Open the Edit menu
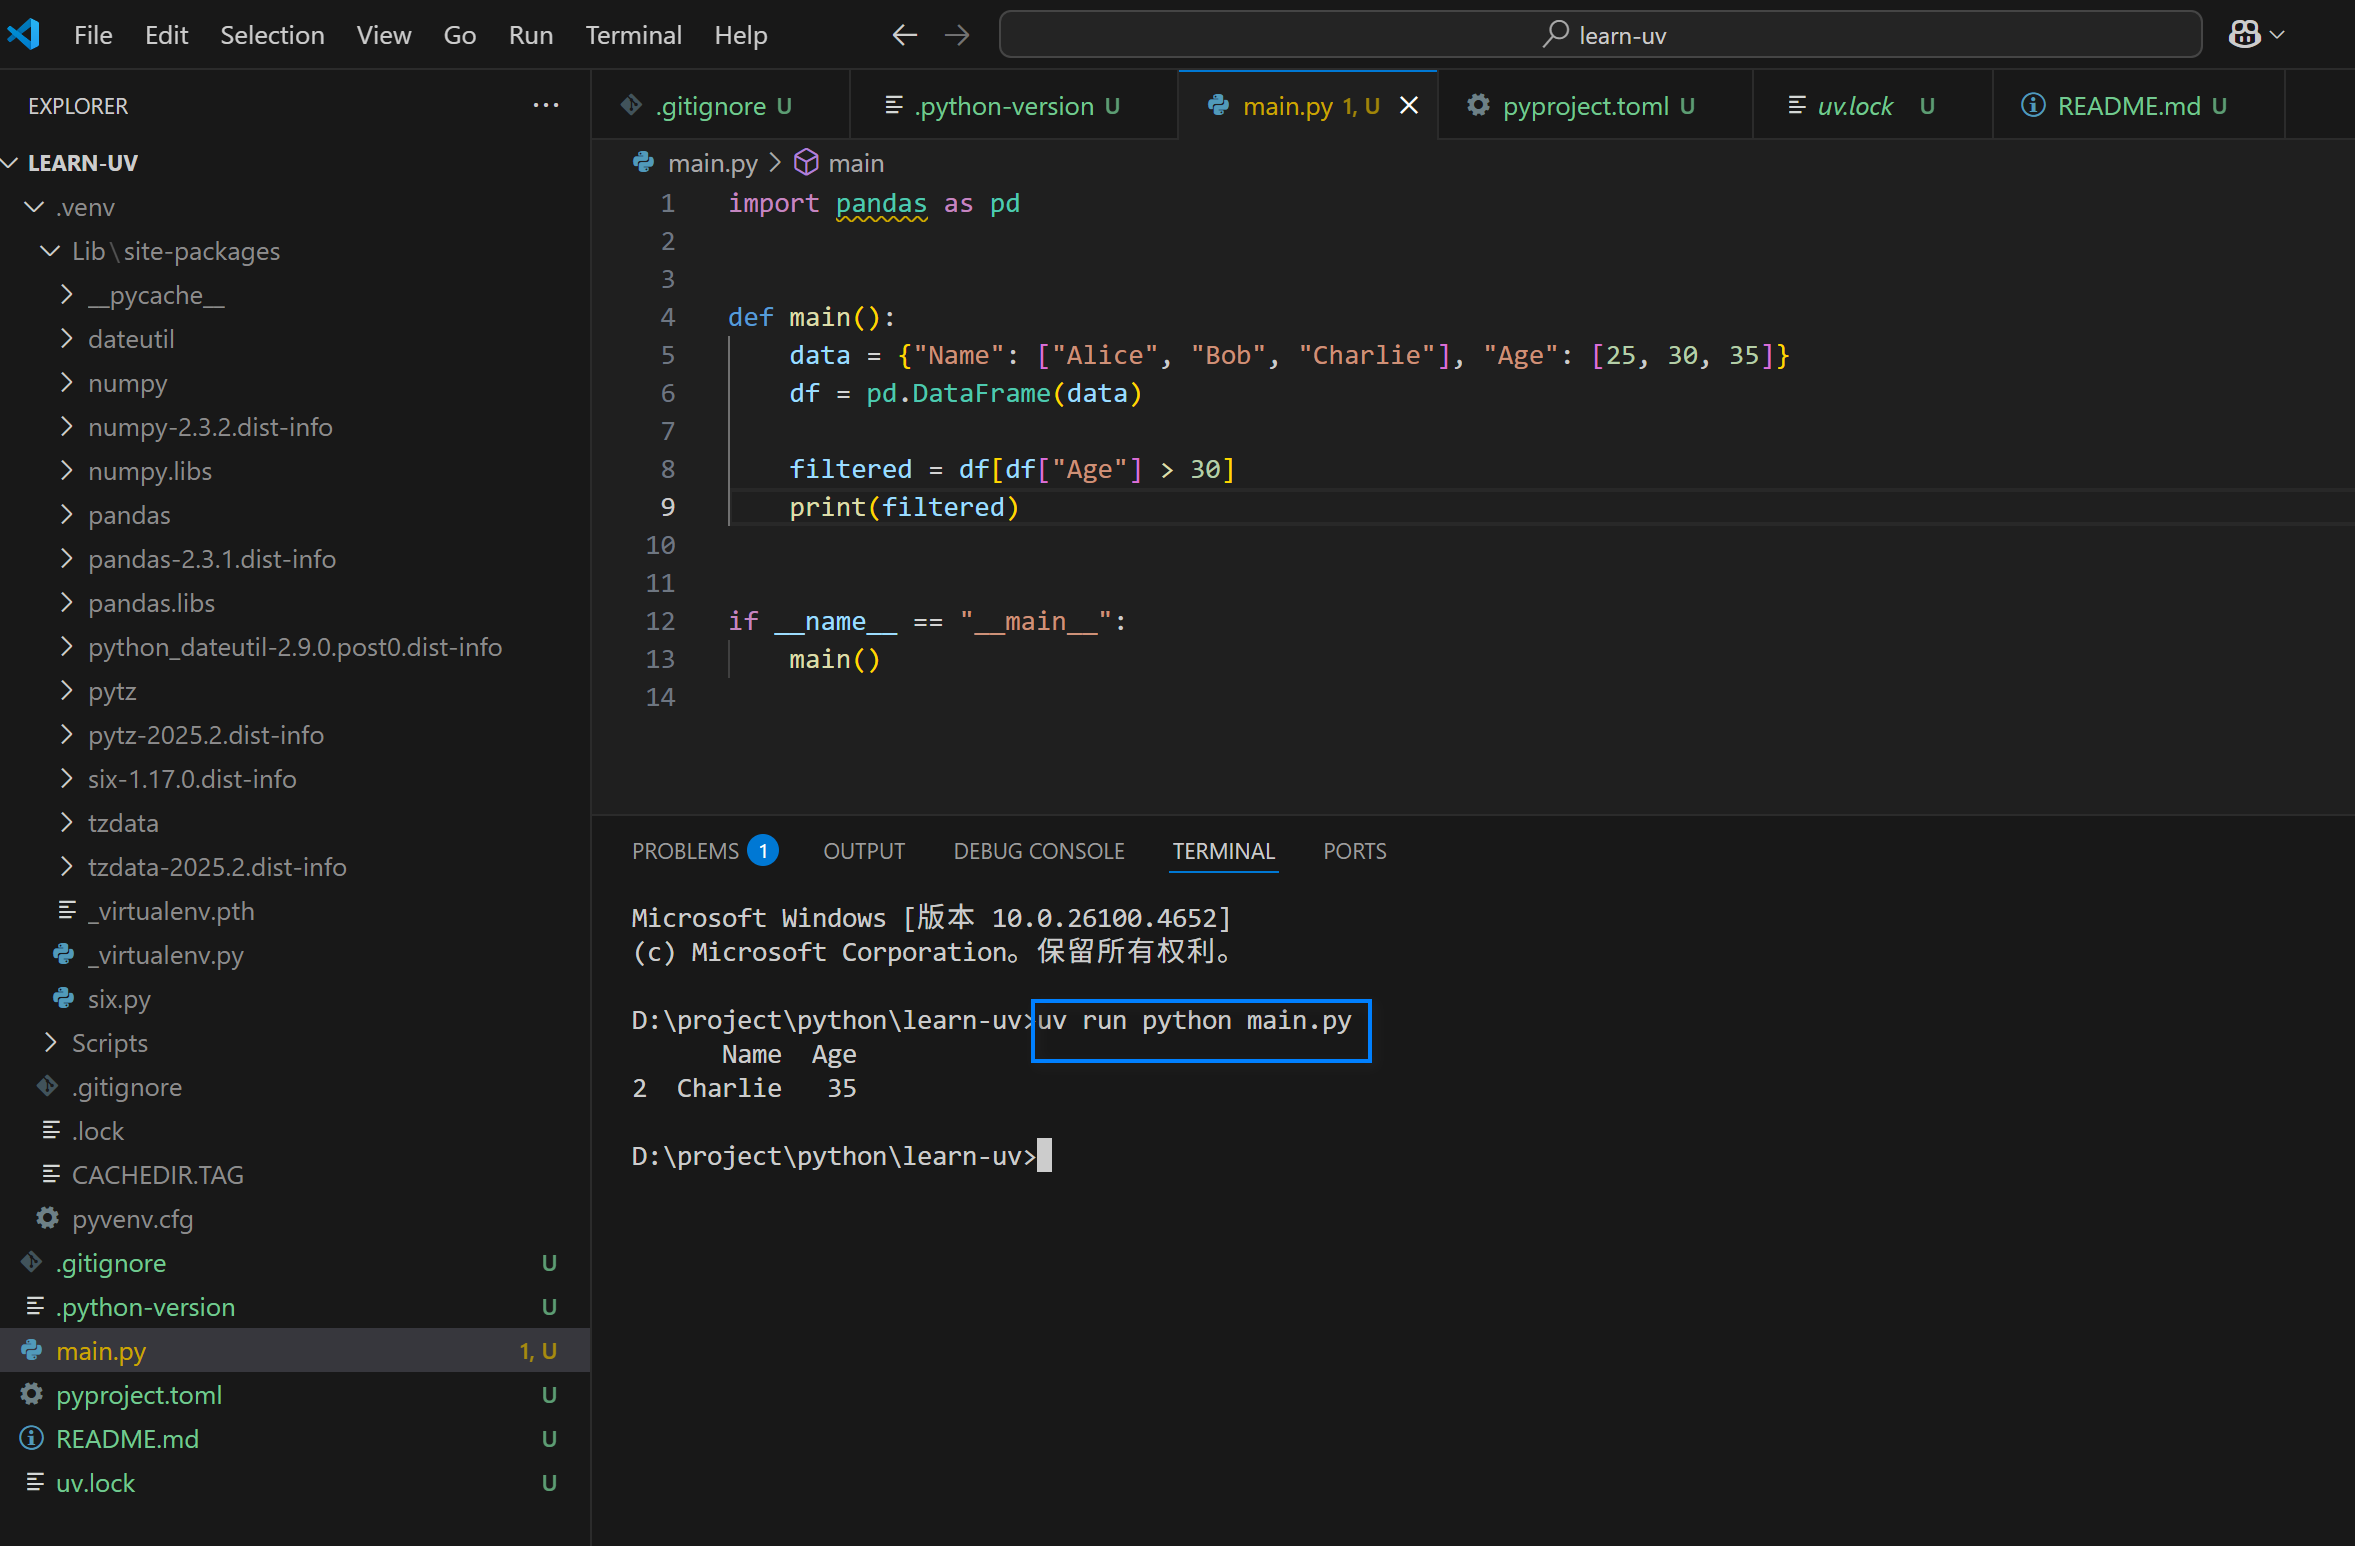This screenshot has height=1546, width=2355. click(x=166, y=35)
